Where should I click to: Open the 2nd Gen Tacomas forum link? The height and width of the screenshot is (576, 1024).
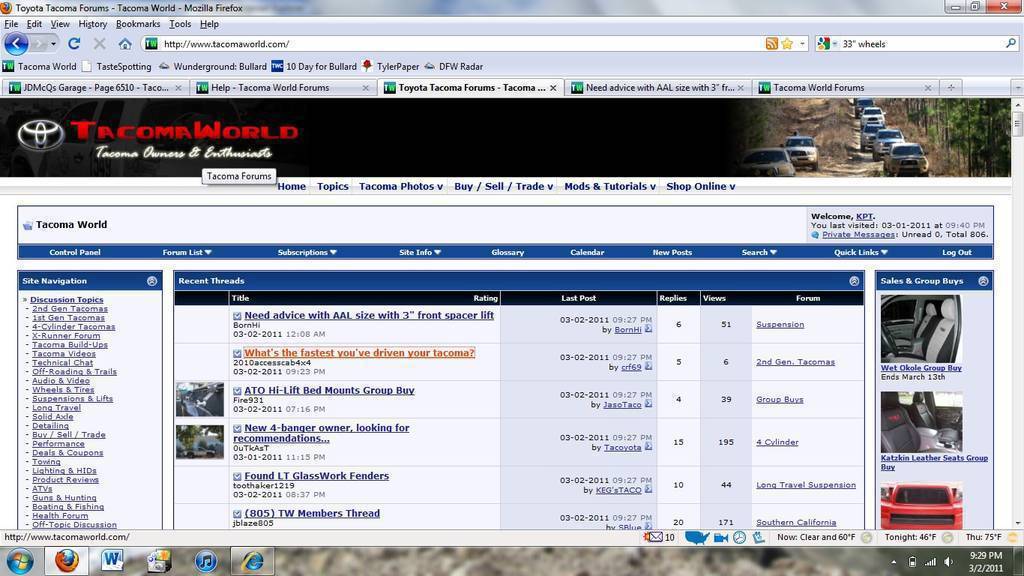click(x=70, y=309)
